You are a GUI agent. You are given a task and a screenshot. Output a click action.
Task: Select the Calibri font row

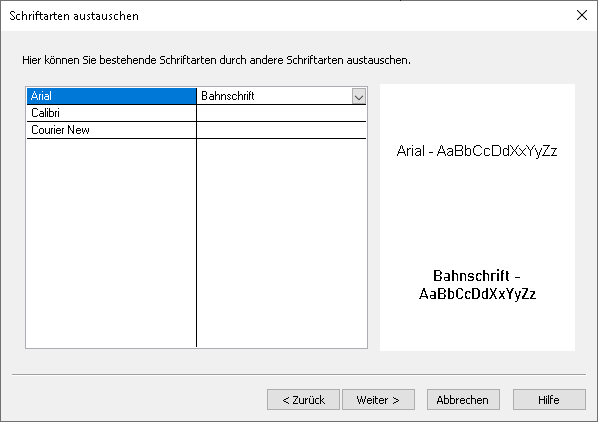111,113
